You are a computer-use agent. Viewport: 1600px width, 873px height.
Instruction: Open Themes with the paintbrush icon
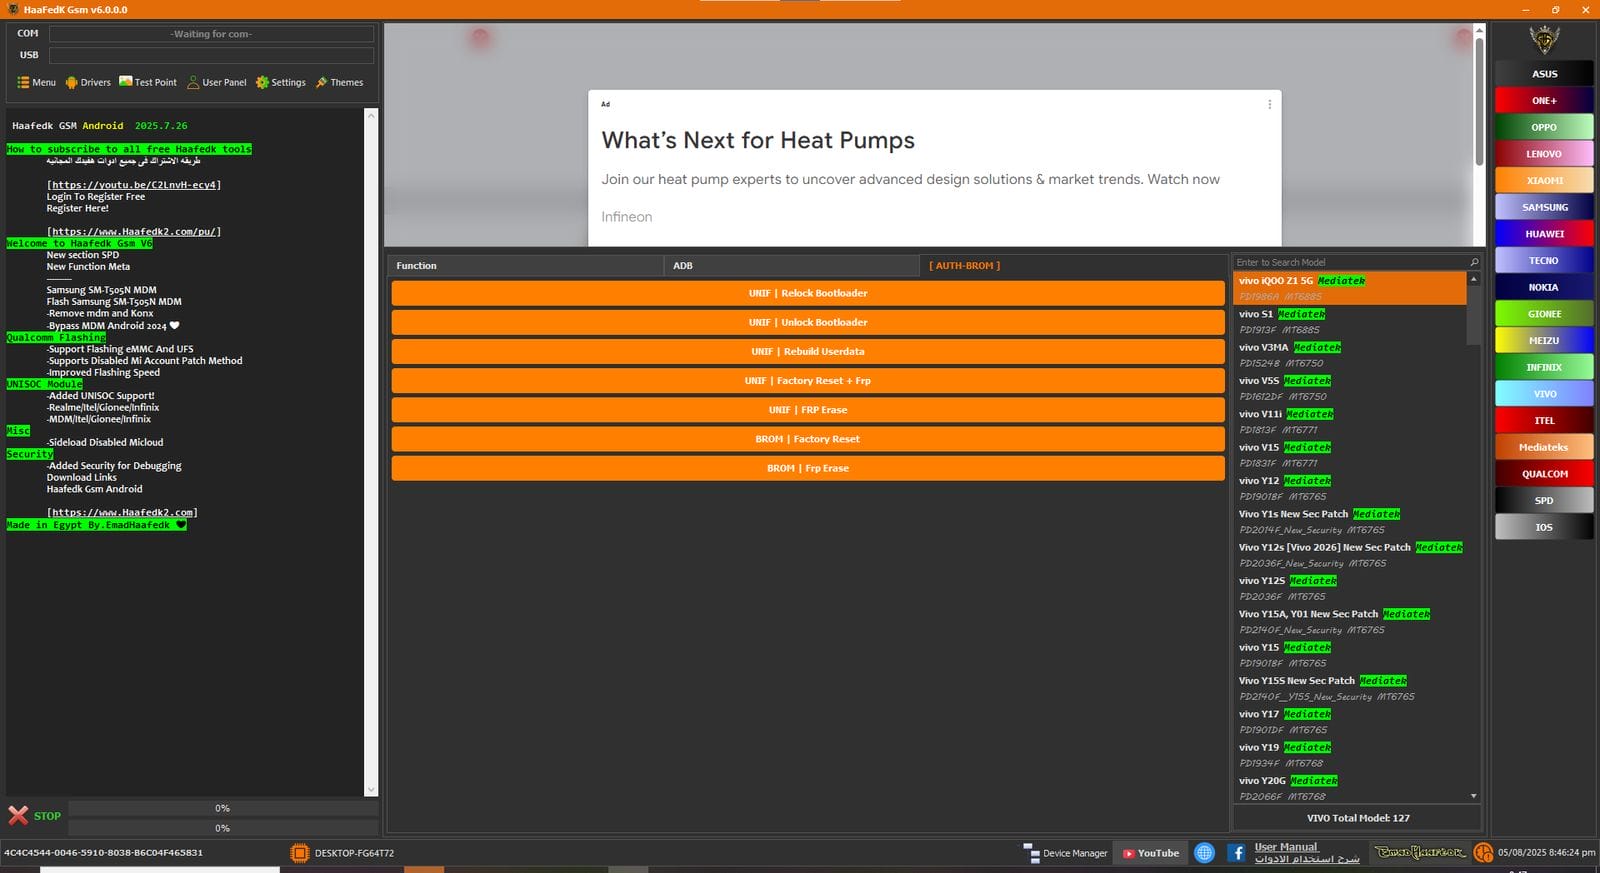(x=322, y=83)
